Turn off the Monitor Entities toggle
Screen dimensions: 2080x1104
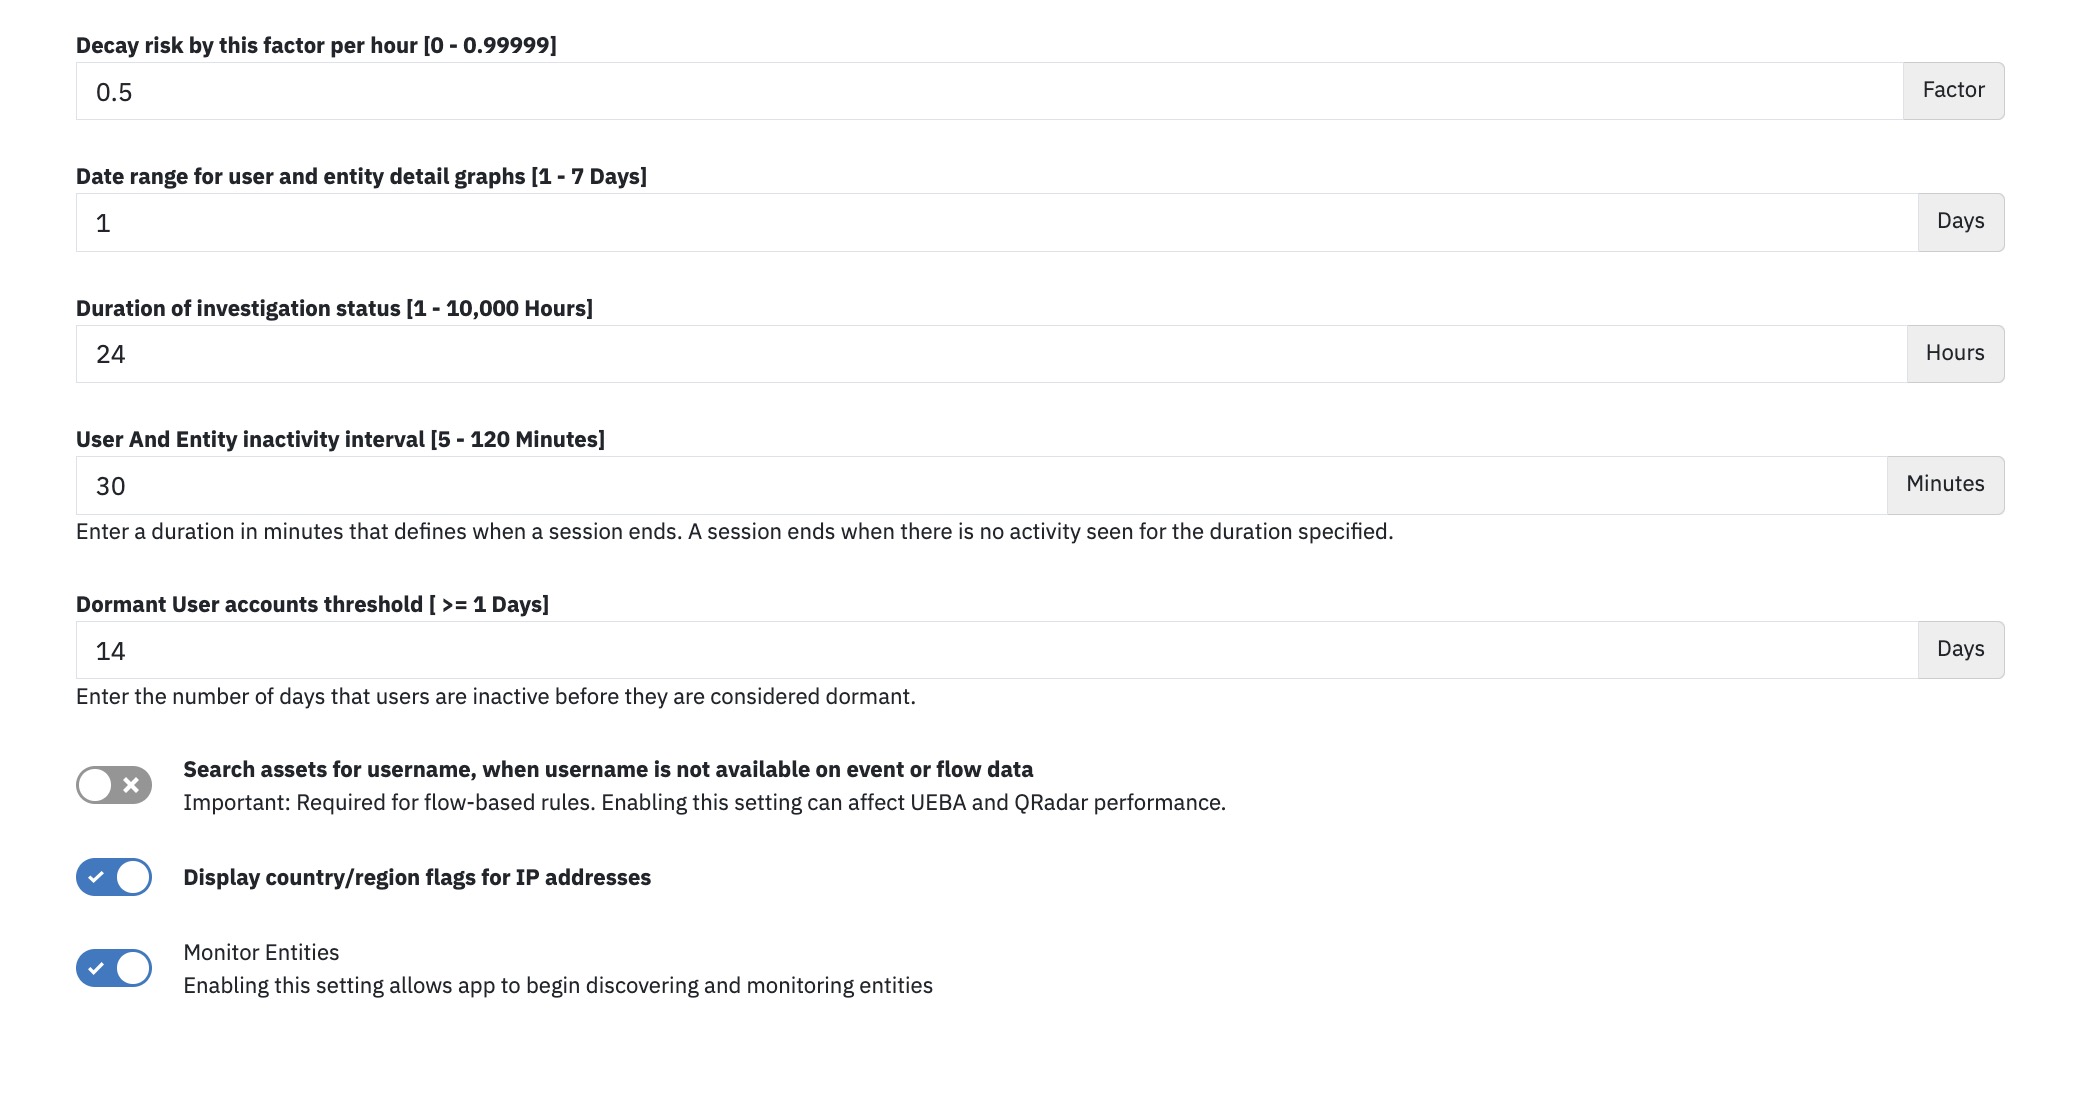[x=114, y=968]
